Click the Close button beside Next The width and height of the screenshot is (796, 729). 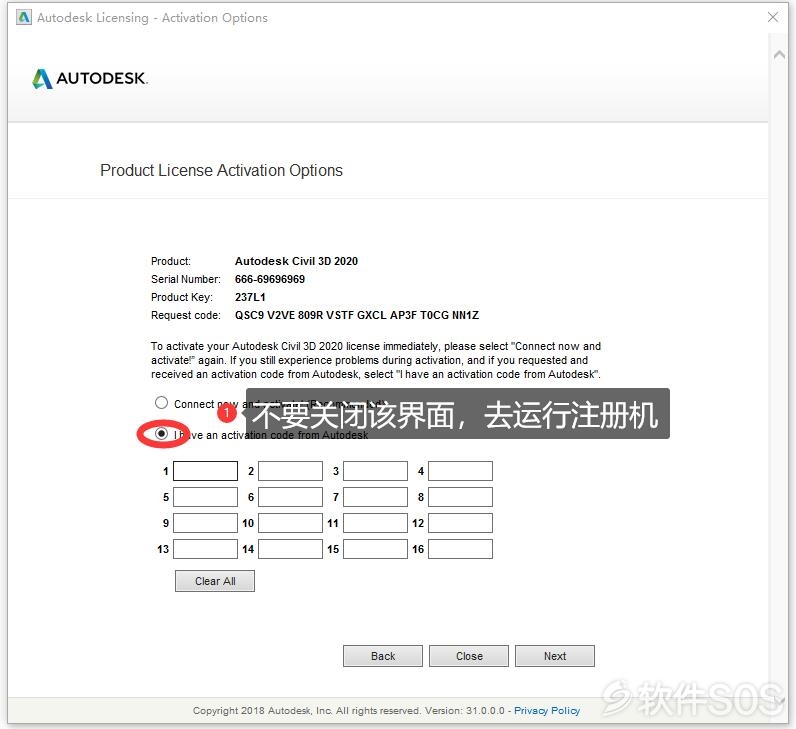469,656
